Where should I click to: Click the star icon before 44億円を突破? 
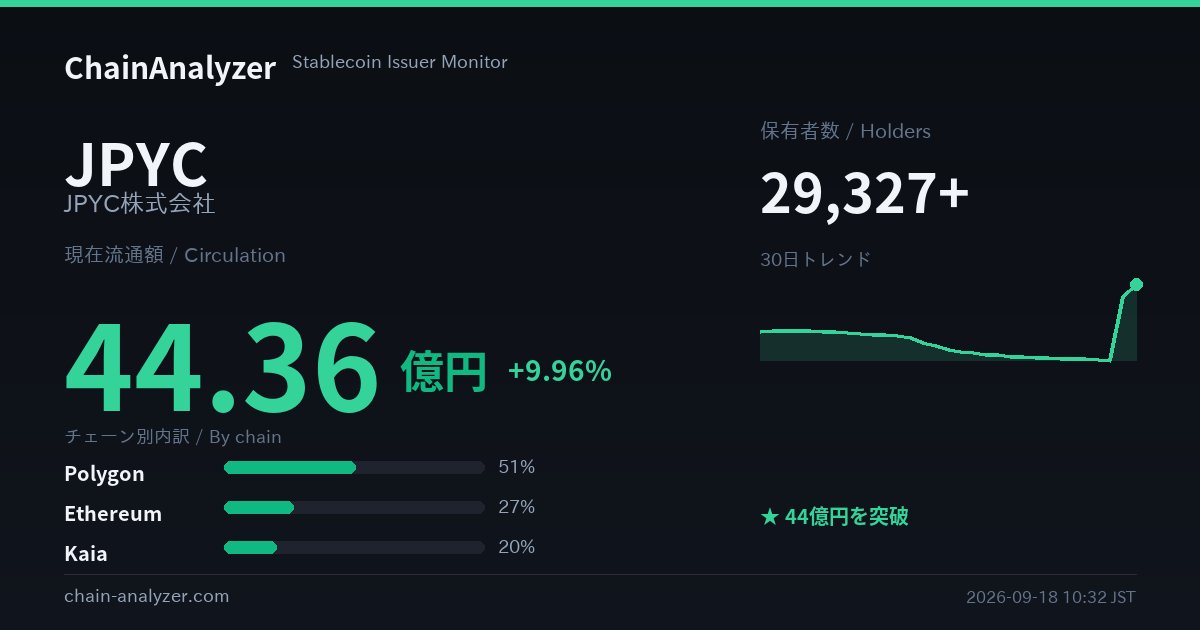click(769, 517)
